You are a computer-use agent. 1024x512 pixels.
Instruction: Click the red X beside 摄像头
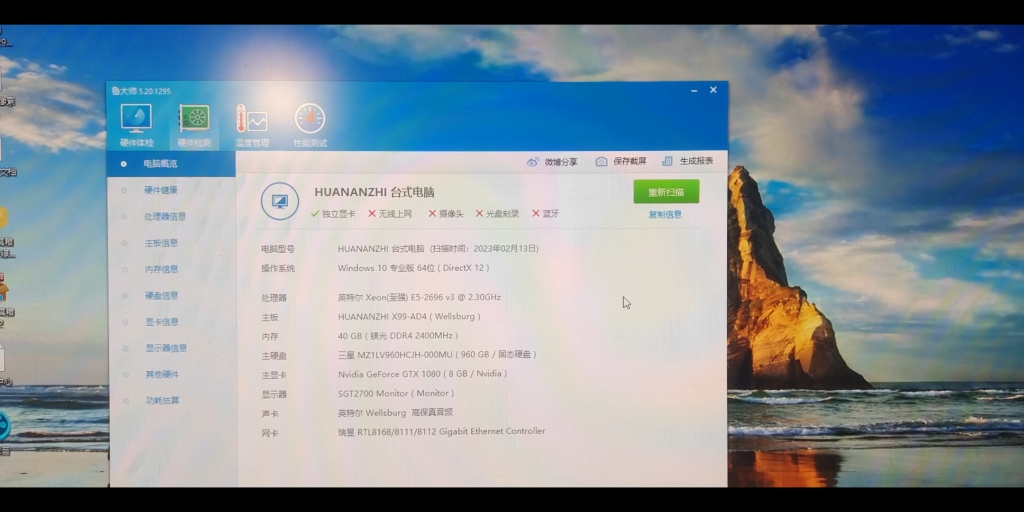point(432,214)
